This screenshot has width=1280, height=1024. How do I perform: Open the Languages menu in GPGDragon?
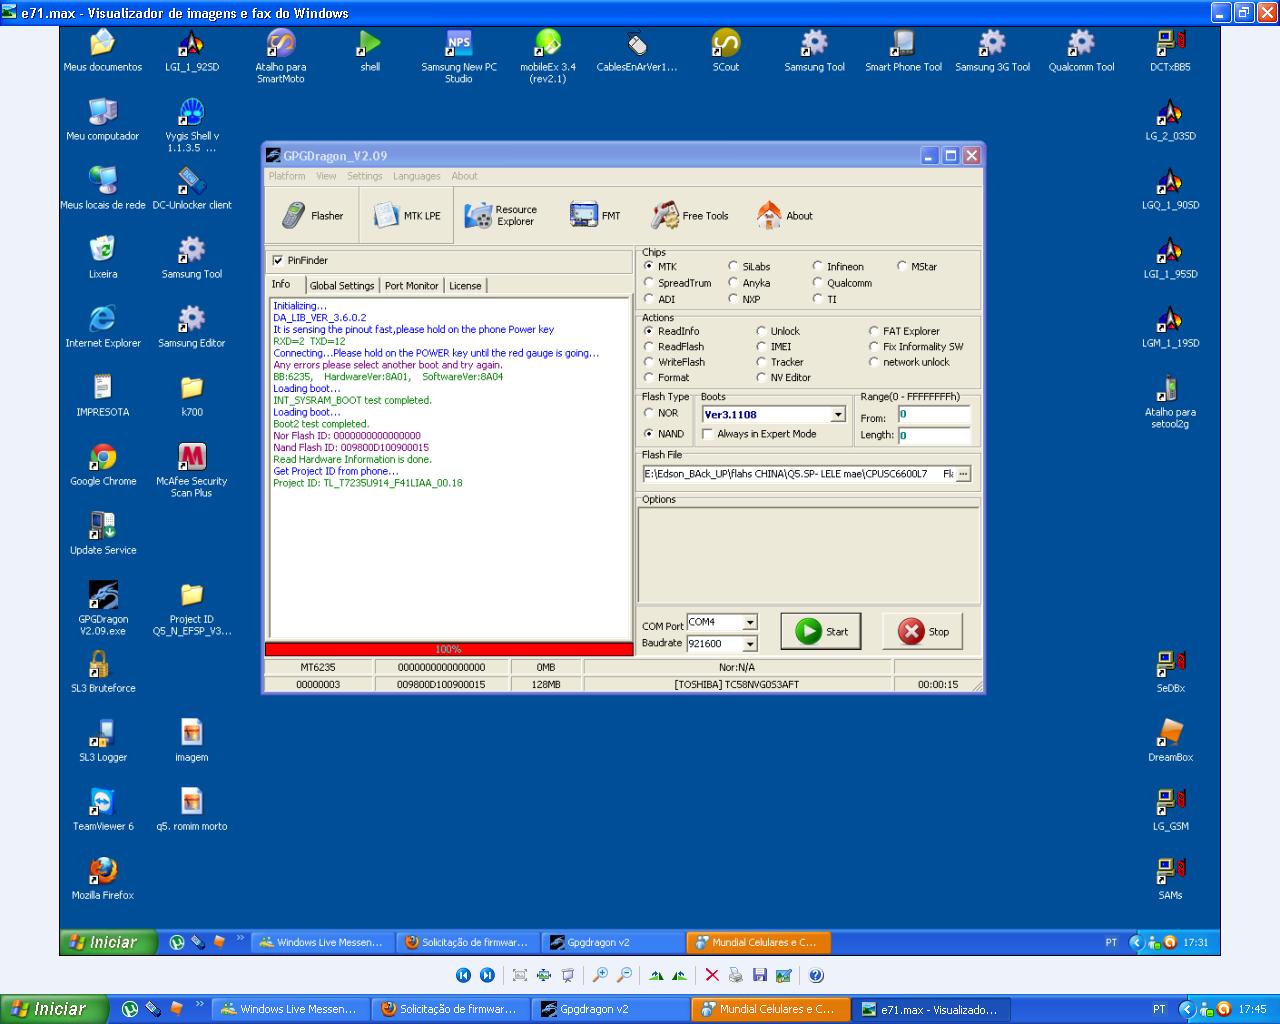[x=417, y=176]
